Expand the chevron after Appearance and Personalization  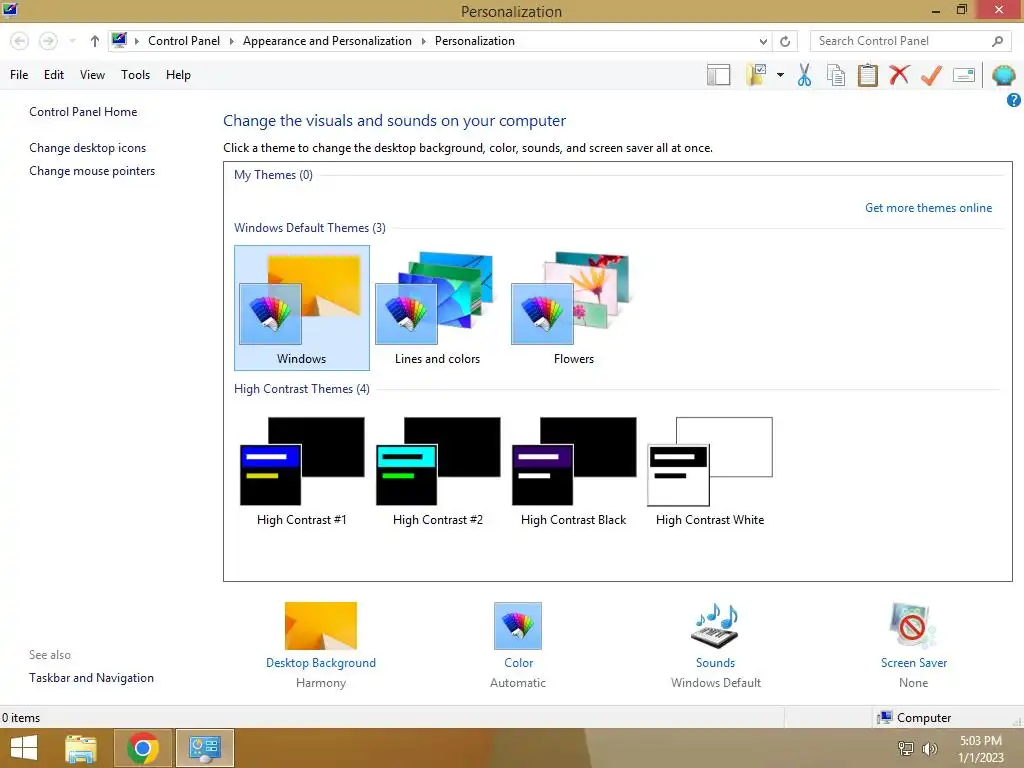point(423,41)
